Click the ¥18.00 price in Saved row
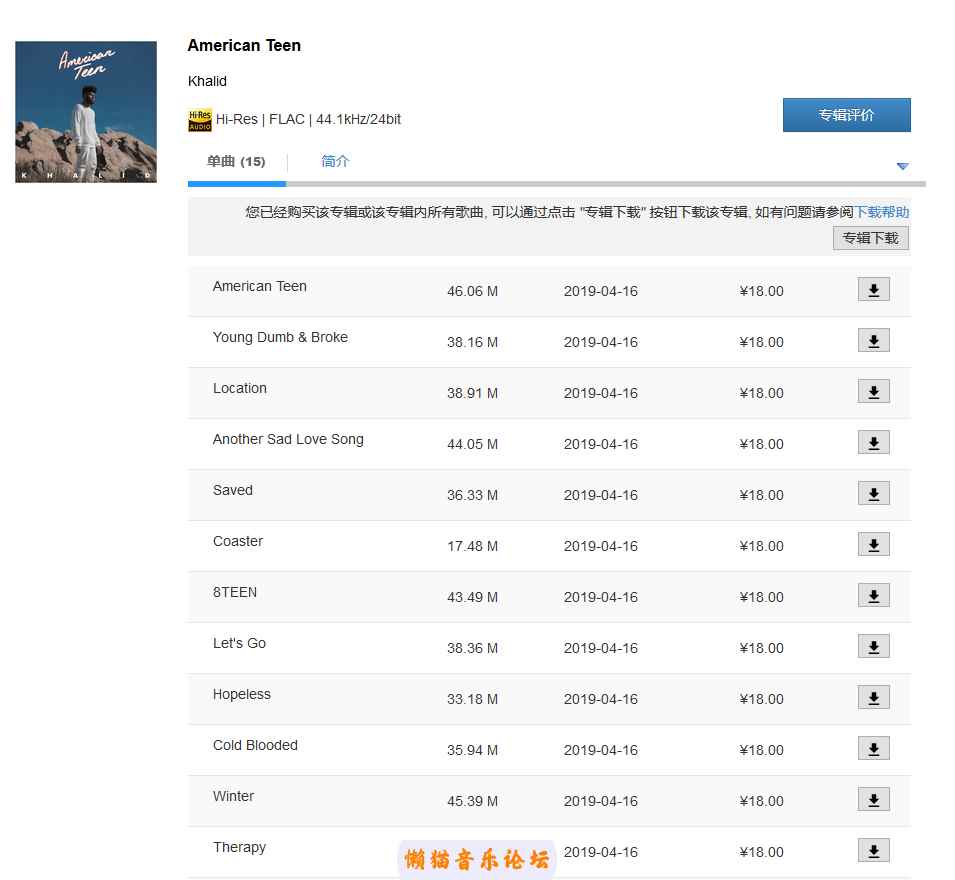The height and width of the screenshot is (880, 955). [x=761, y=495]
